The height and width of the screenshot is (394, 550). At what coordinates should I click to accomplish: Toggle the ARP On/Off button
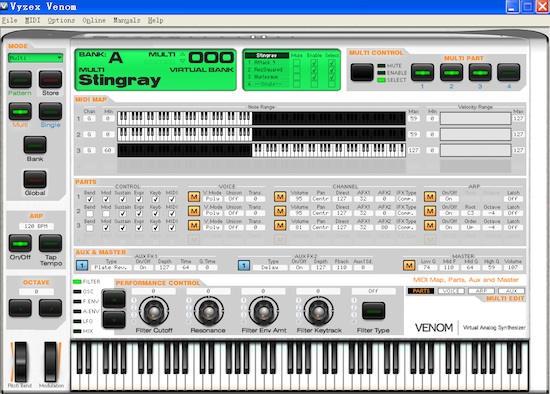tap(20, 243)
